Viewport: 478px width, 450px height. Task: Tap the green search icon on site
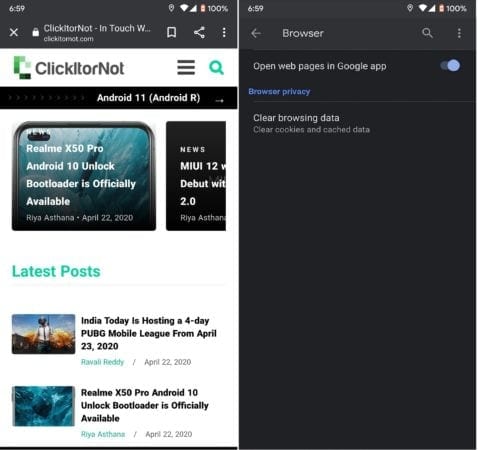tap(216, 68)
